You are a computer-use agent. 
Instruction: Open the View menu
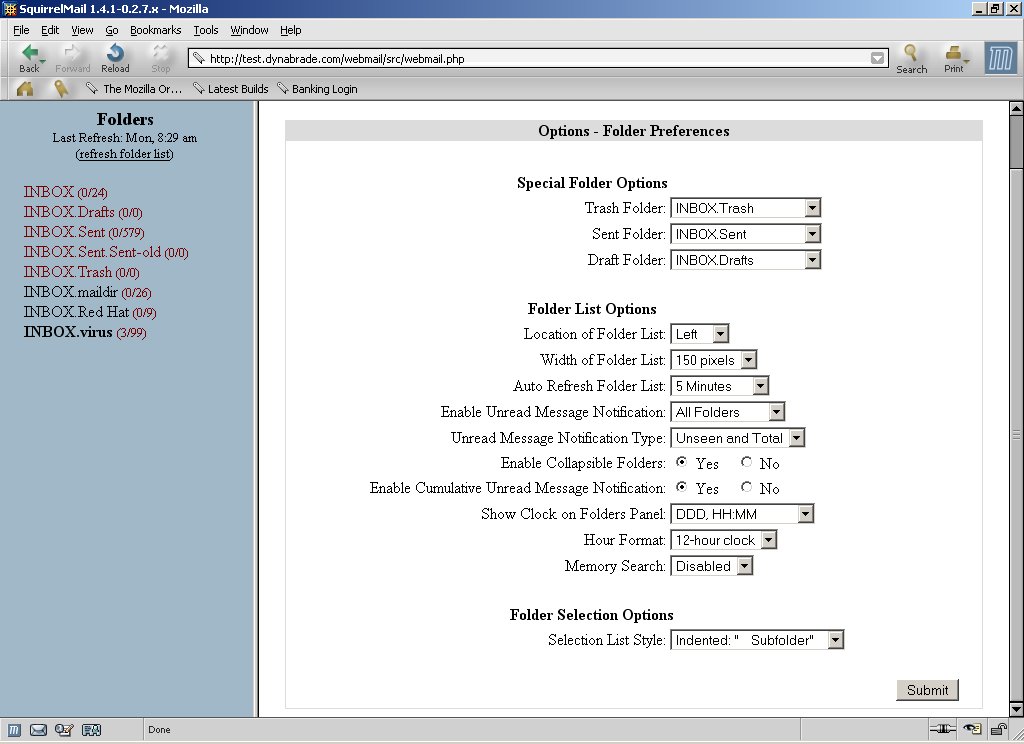(x=82, y=30)
